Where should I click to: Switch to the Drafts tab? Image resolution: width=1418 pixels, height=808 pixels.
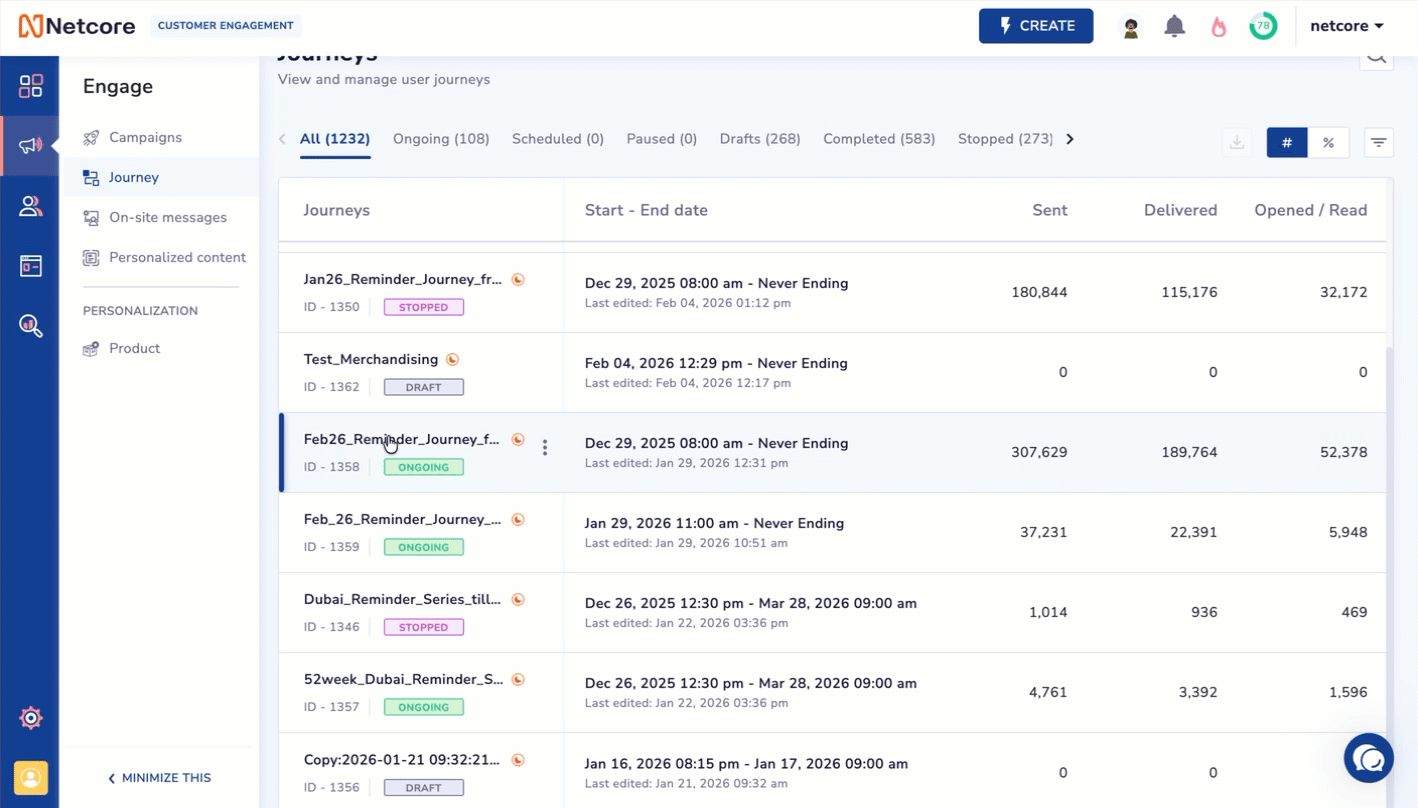point(760,138)
